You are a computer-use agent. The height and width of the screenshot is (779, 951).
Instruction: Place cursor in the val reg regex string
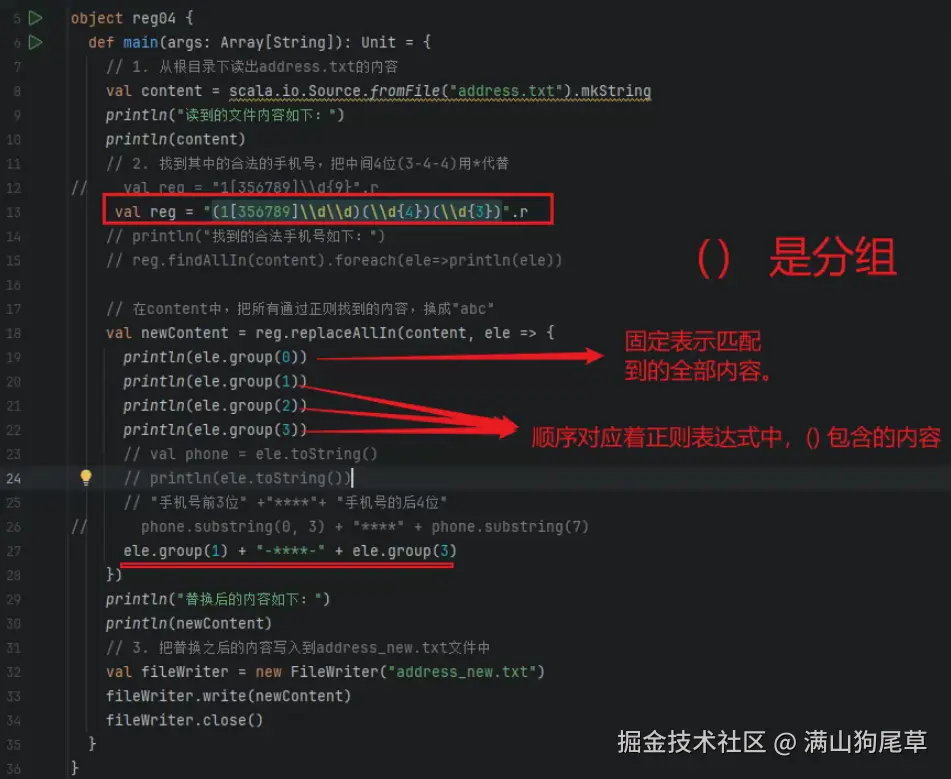tap(357, 212)
